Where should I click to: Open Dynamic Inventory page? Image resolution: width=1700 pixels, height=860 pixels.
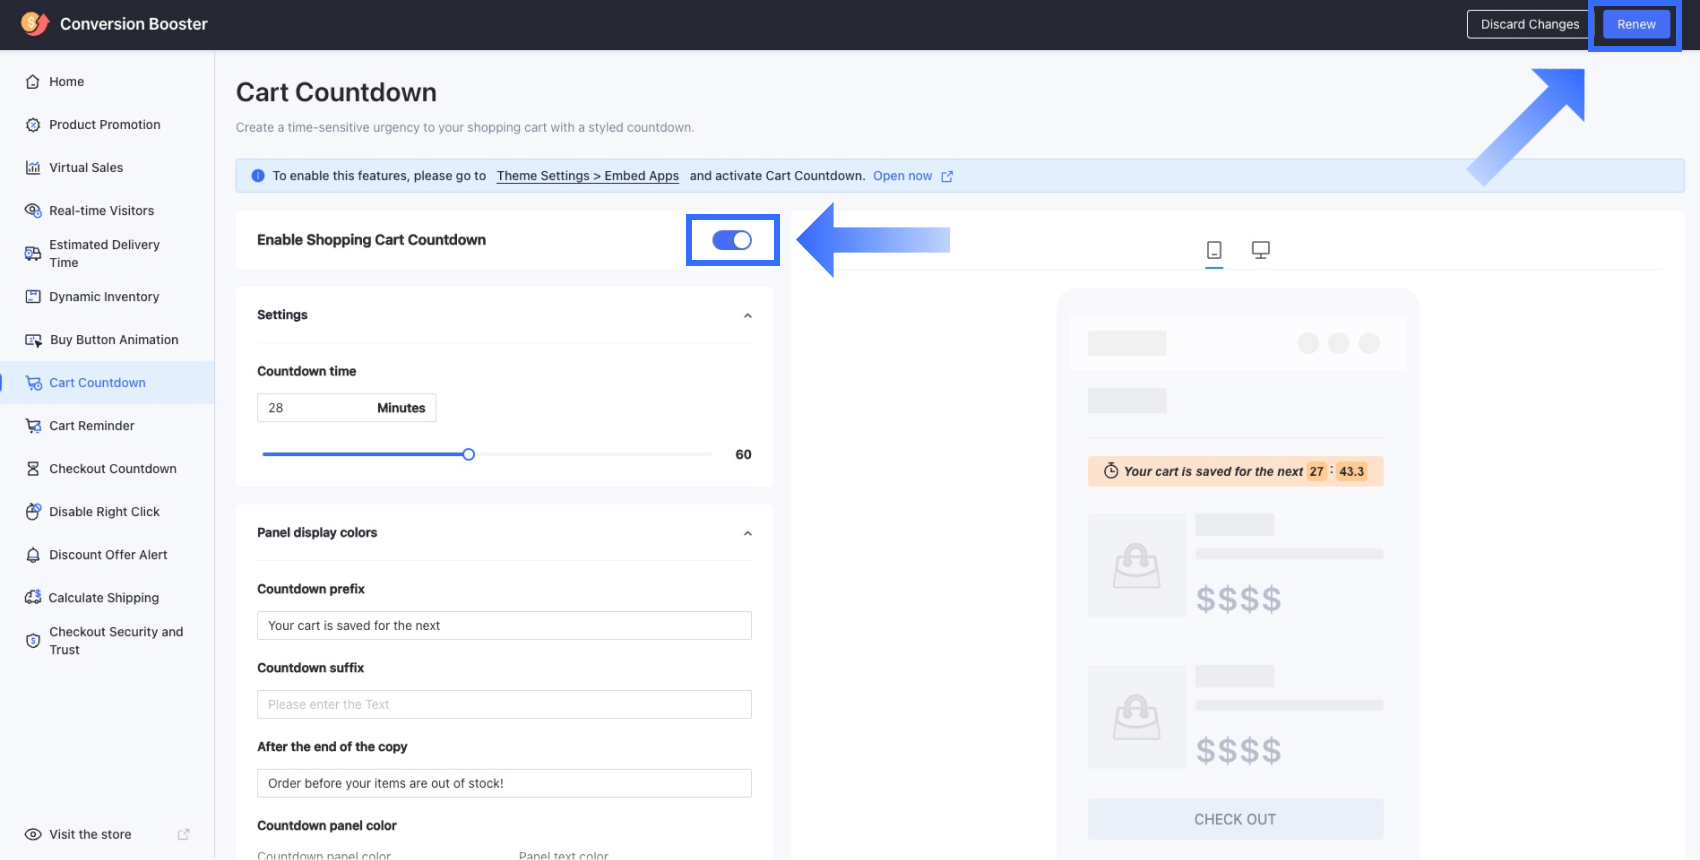coord(104,297)
